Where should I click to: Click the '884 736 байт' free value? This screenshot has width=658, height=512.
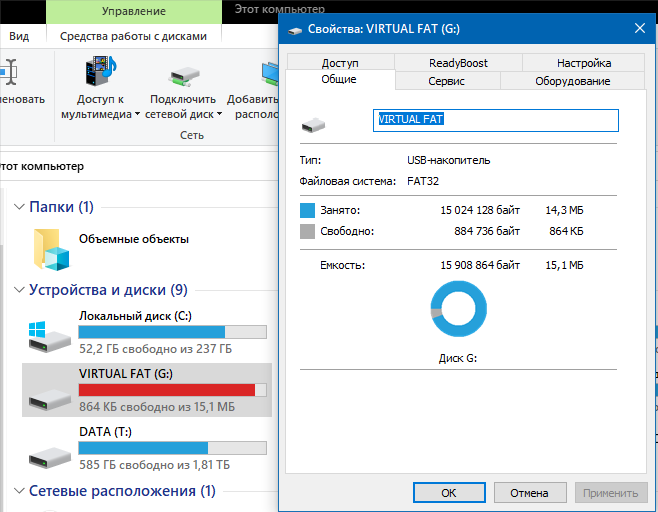[487, 231]
